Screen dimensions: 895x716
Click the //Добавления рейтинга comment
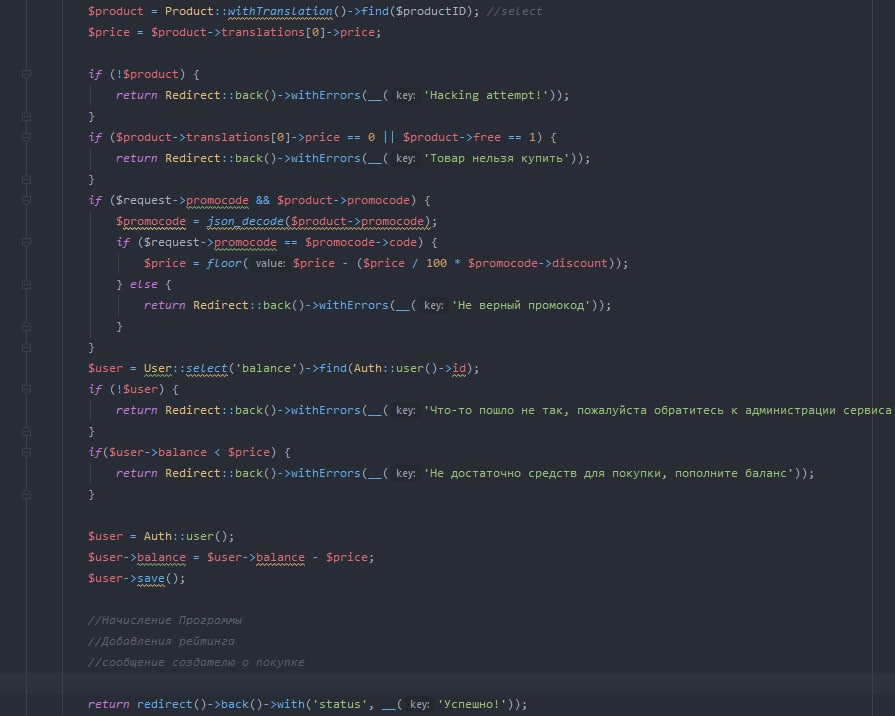click(162, 641)
